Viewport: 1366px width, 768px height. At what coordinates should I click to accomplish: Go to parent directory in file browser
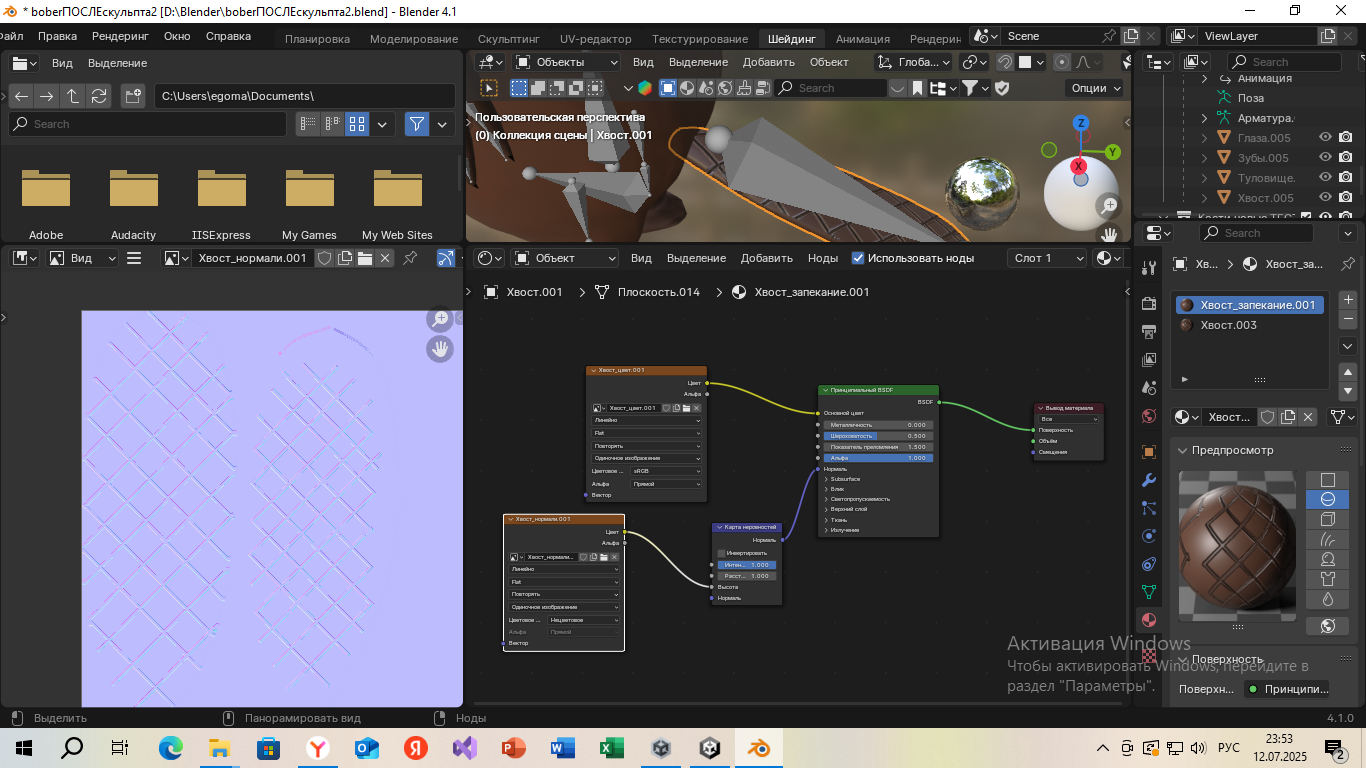[x=73, y=96]
